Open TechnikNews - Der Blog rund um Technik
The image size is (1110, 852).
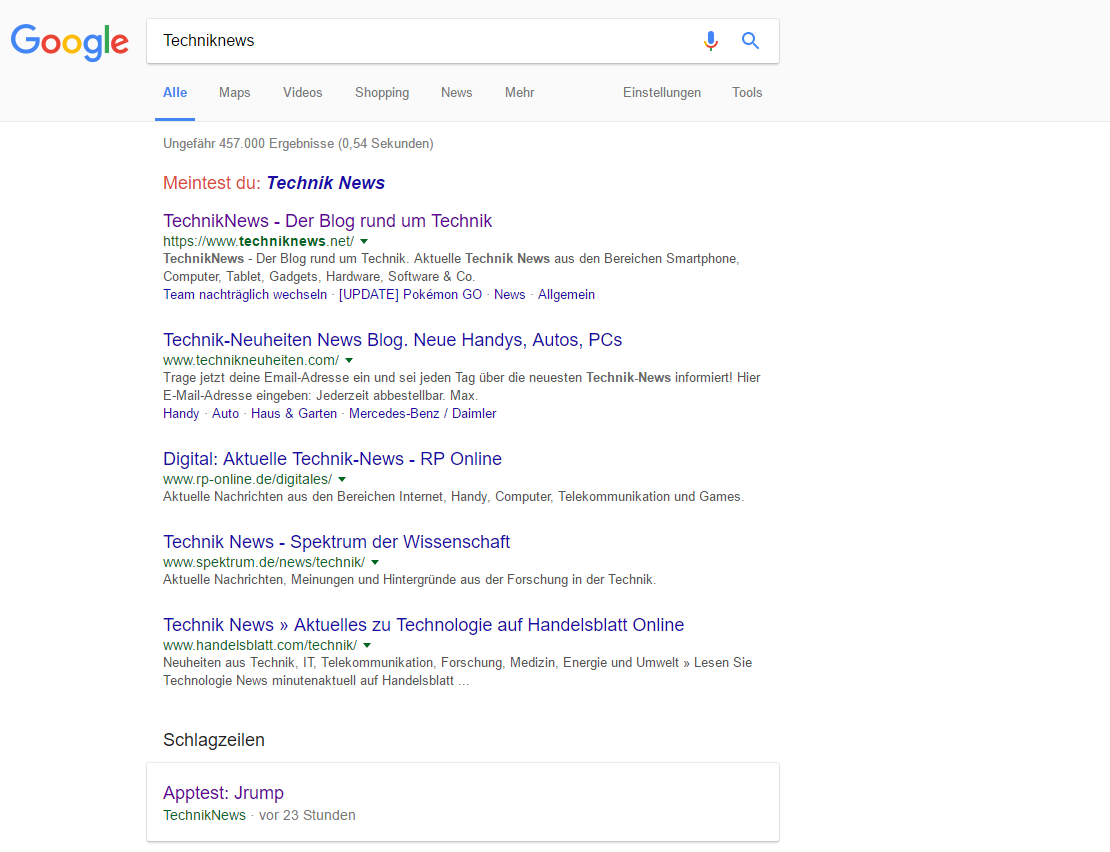click(327, 221)
